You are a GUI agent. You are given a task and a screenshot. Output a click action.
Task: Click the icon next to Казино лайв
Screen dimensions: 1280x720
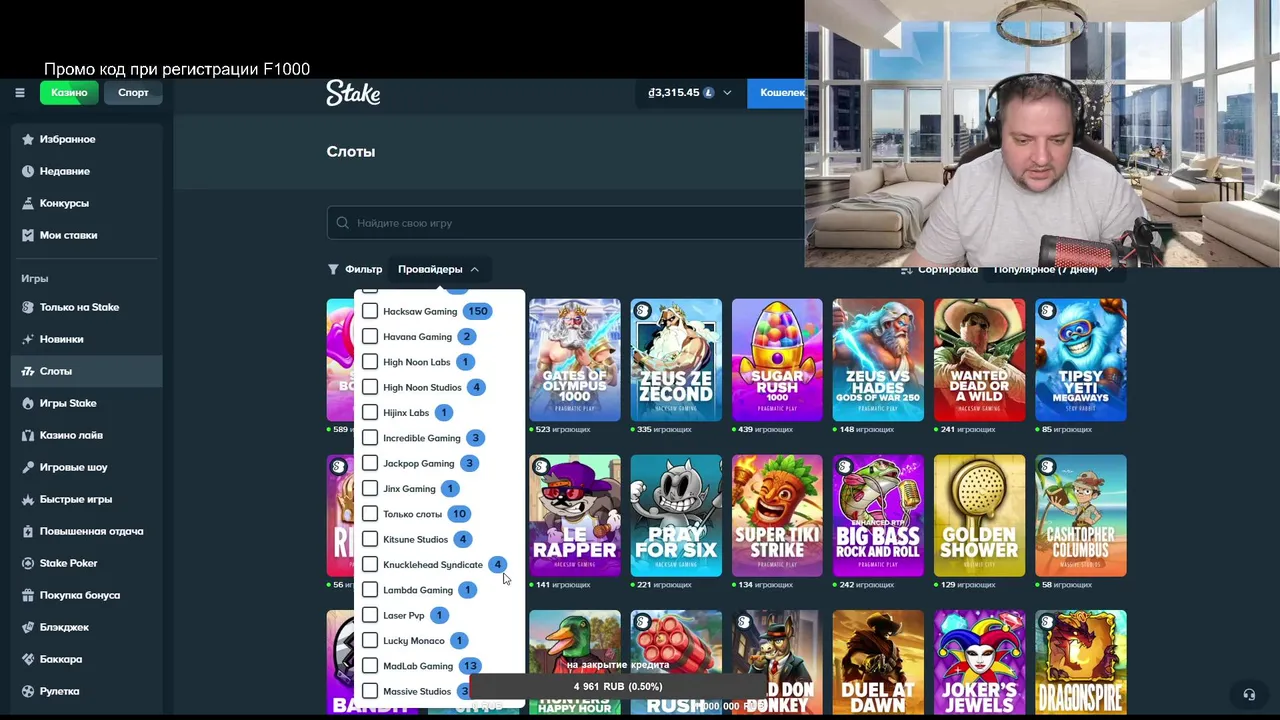coord(28,435)
